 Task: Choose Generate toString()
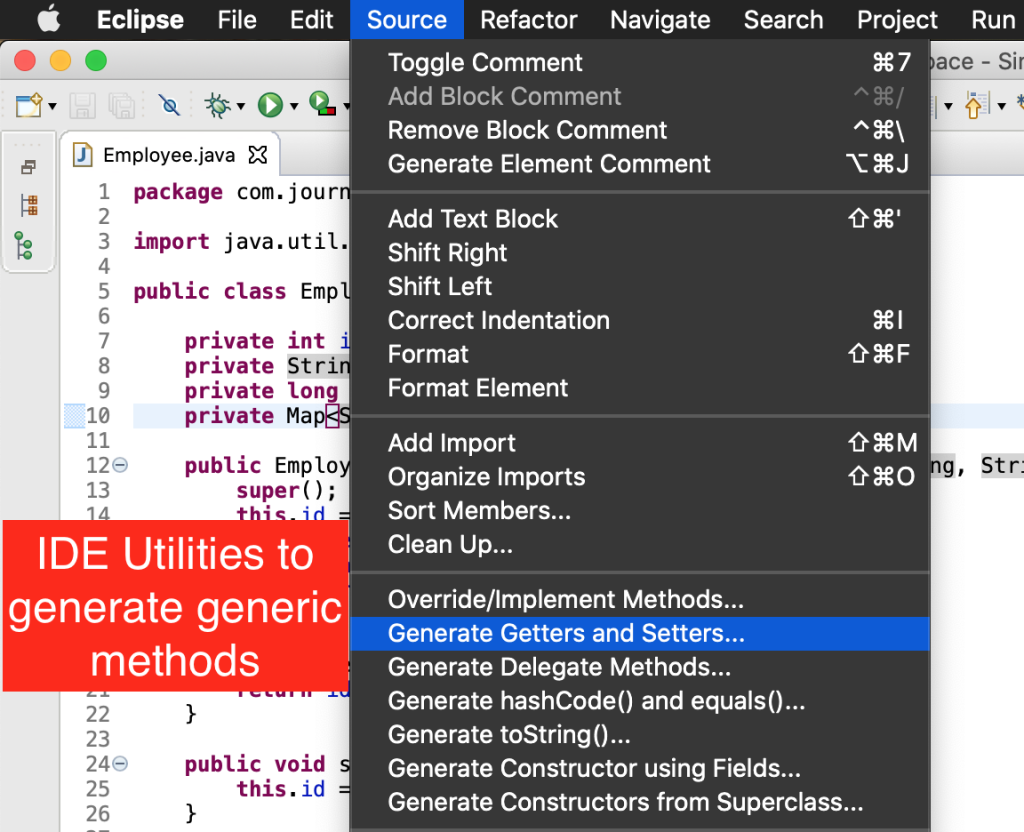640,735
